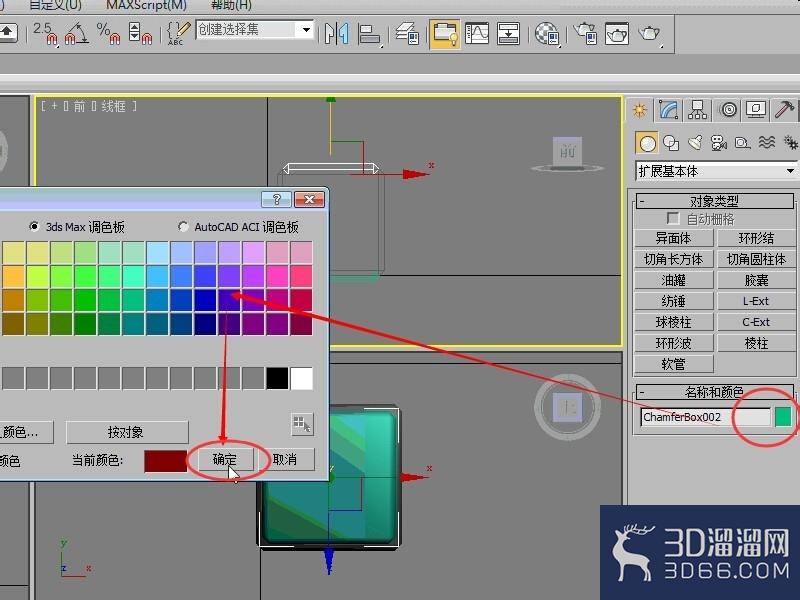Click the 软管 object button
The image size is (800, 600).
[x=673, y=364]
